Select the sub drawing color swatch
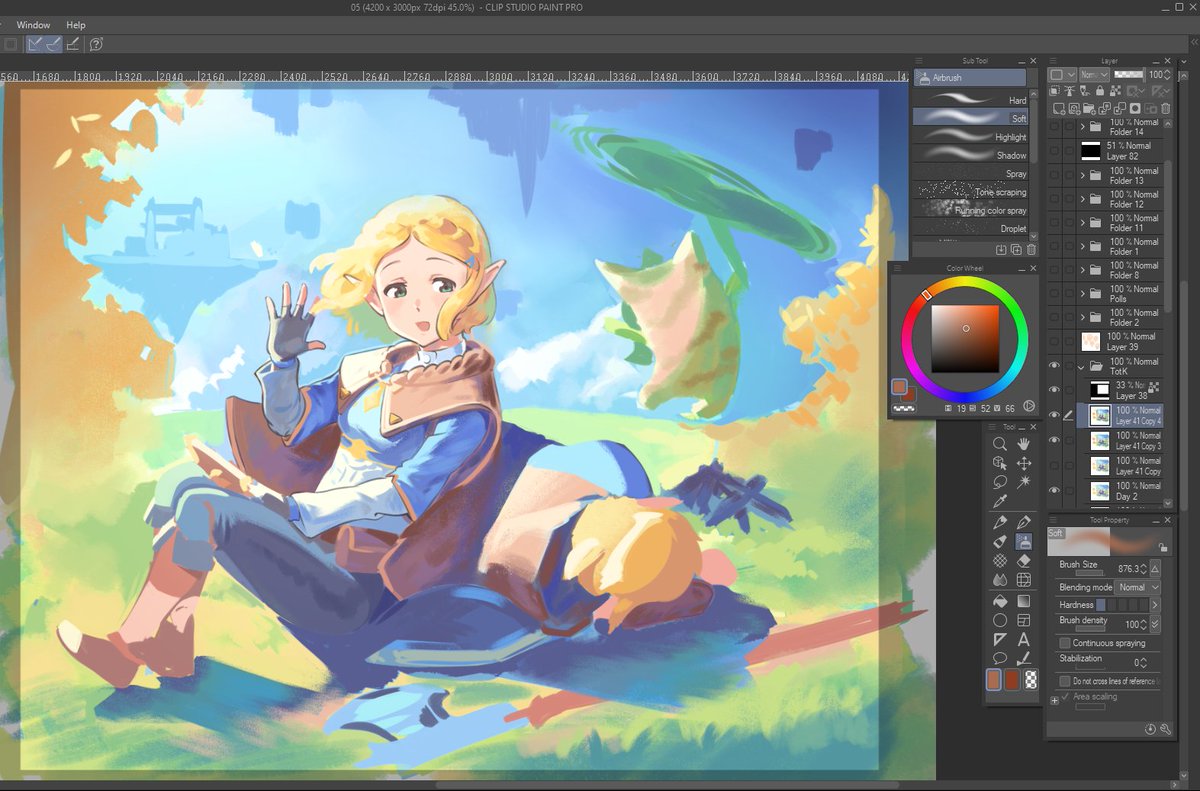The image size is (1200, 791). click(x=1012, y=680)
